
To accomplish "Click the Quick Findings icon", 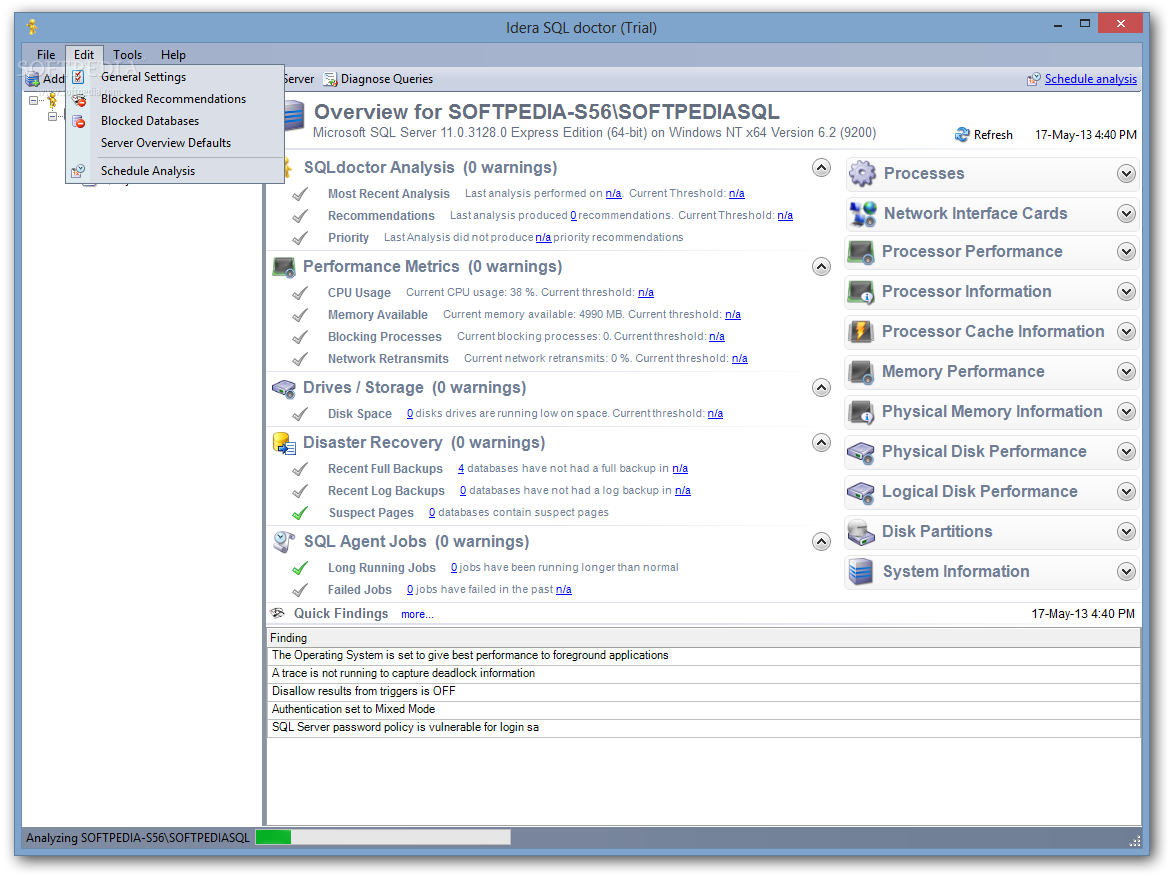I will click(278, 613).
